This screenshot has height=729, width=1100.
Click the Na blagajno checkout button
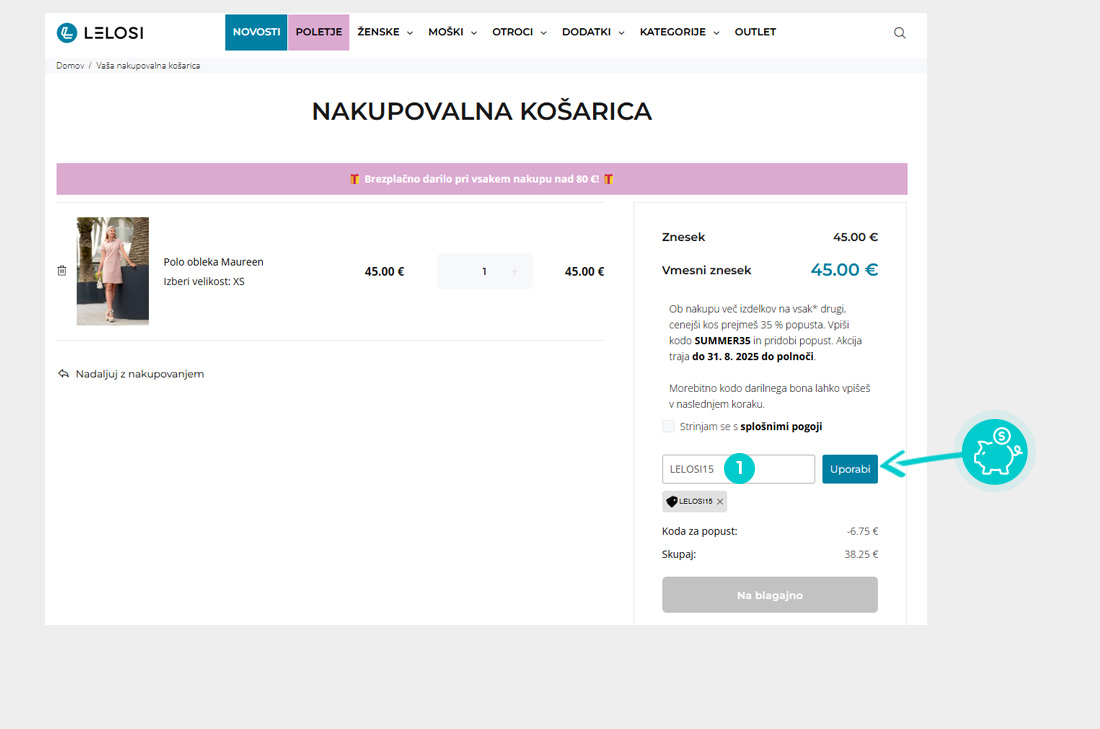769,595
